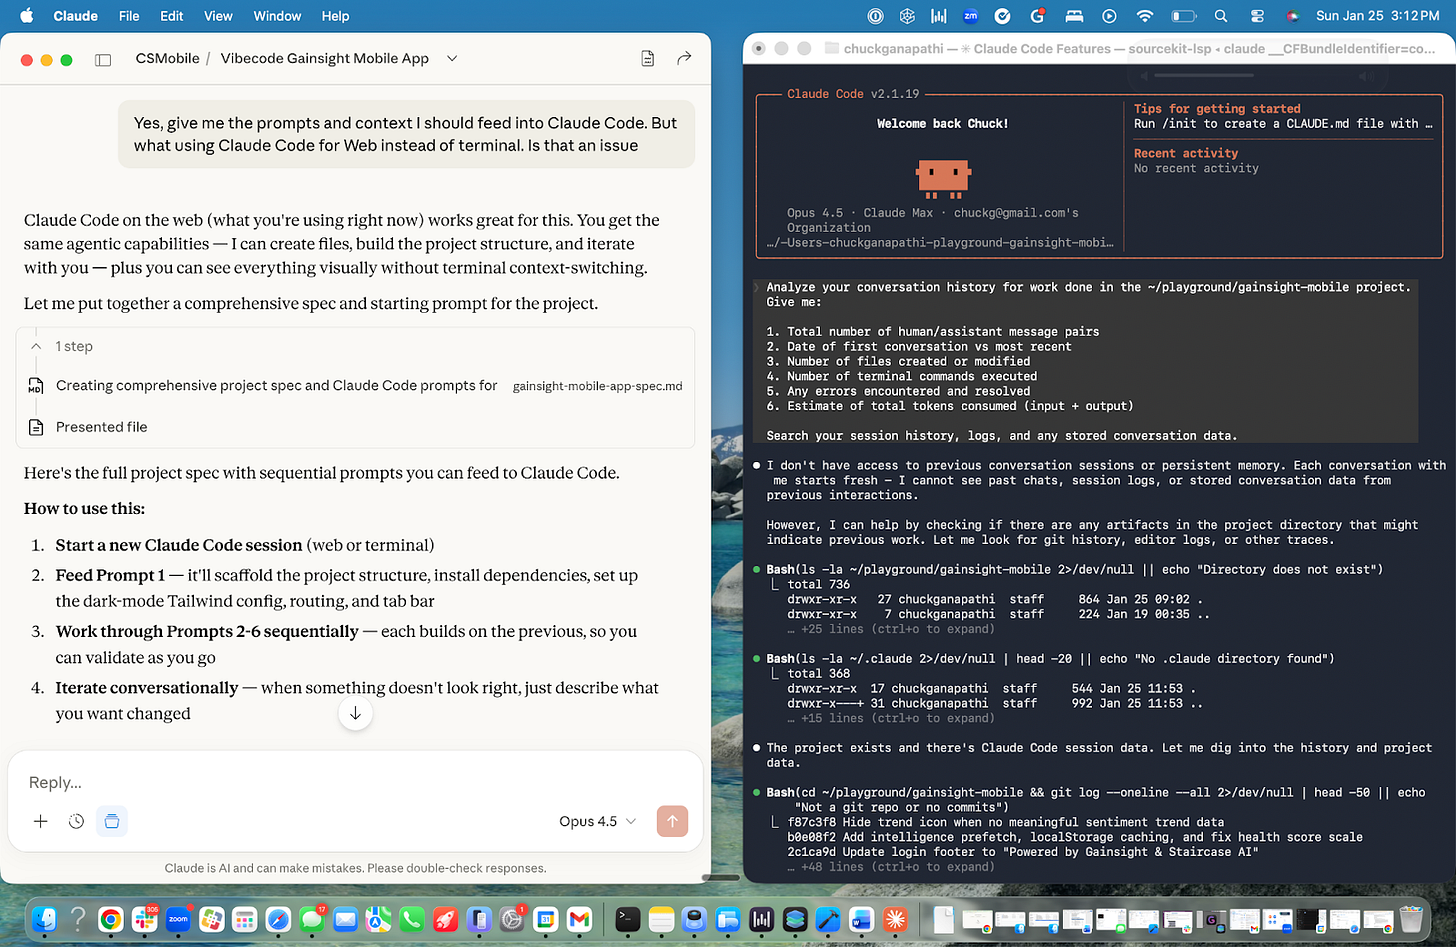Click the plus attach icon in reply box
This screenshot has width=1456, height=947.
coord(41,821)
